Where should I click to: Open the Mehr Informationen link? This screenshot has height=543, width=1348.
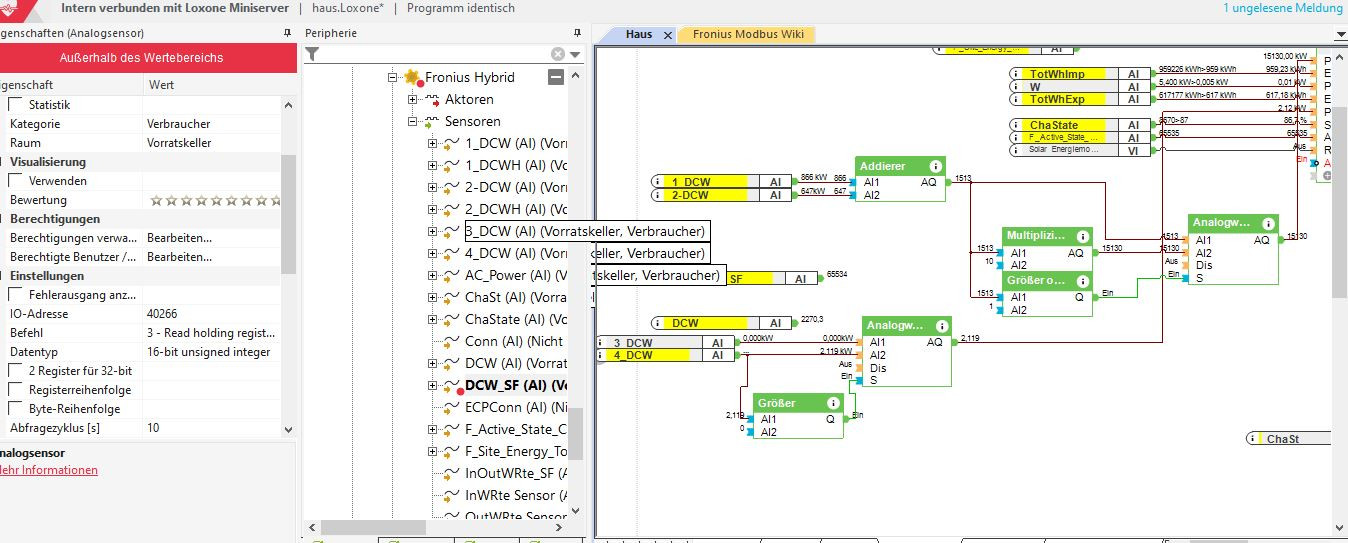[48, 470]
